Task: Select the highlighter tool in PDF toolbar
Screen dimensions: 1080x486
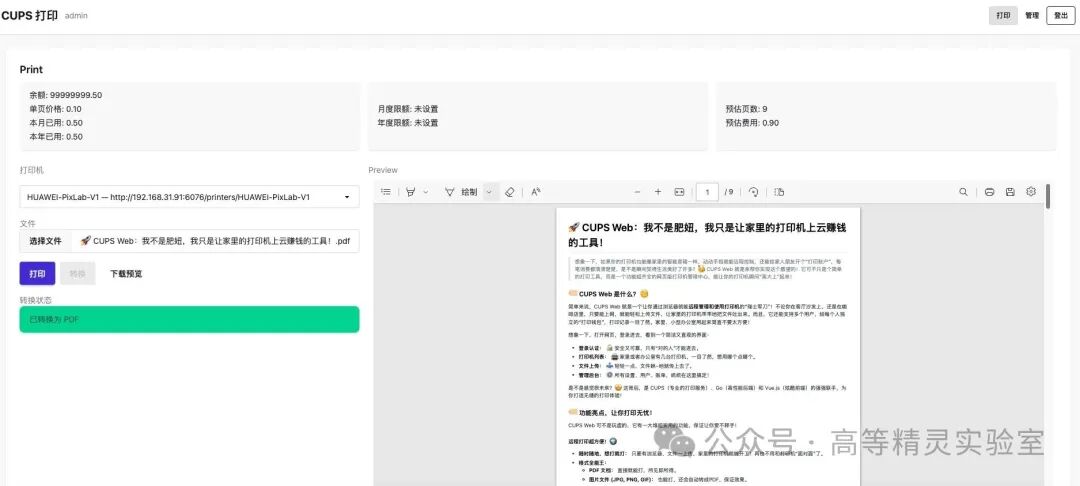Action: (x=411, y=192)
